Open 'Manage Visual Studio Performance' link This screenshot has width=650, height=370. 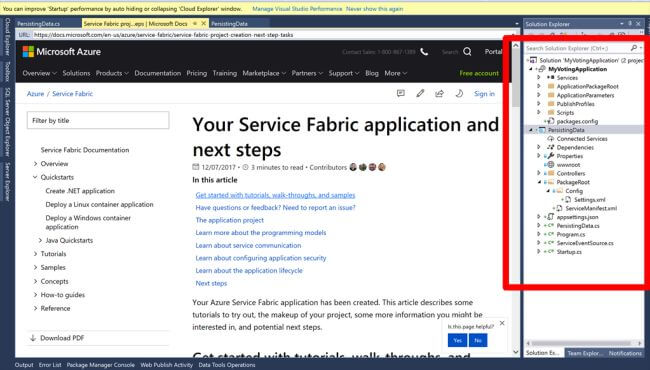click(x=297, y=8)
